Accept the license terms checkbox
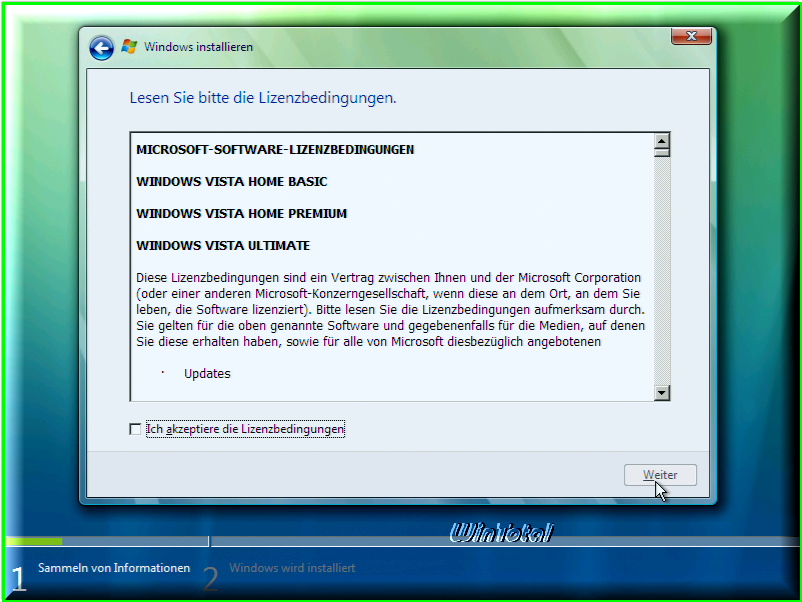802x602 pixels. [135, 429]
